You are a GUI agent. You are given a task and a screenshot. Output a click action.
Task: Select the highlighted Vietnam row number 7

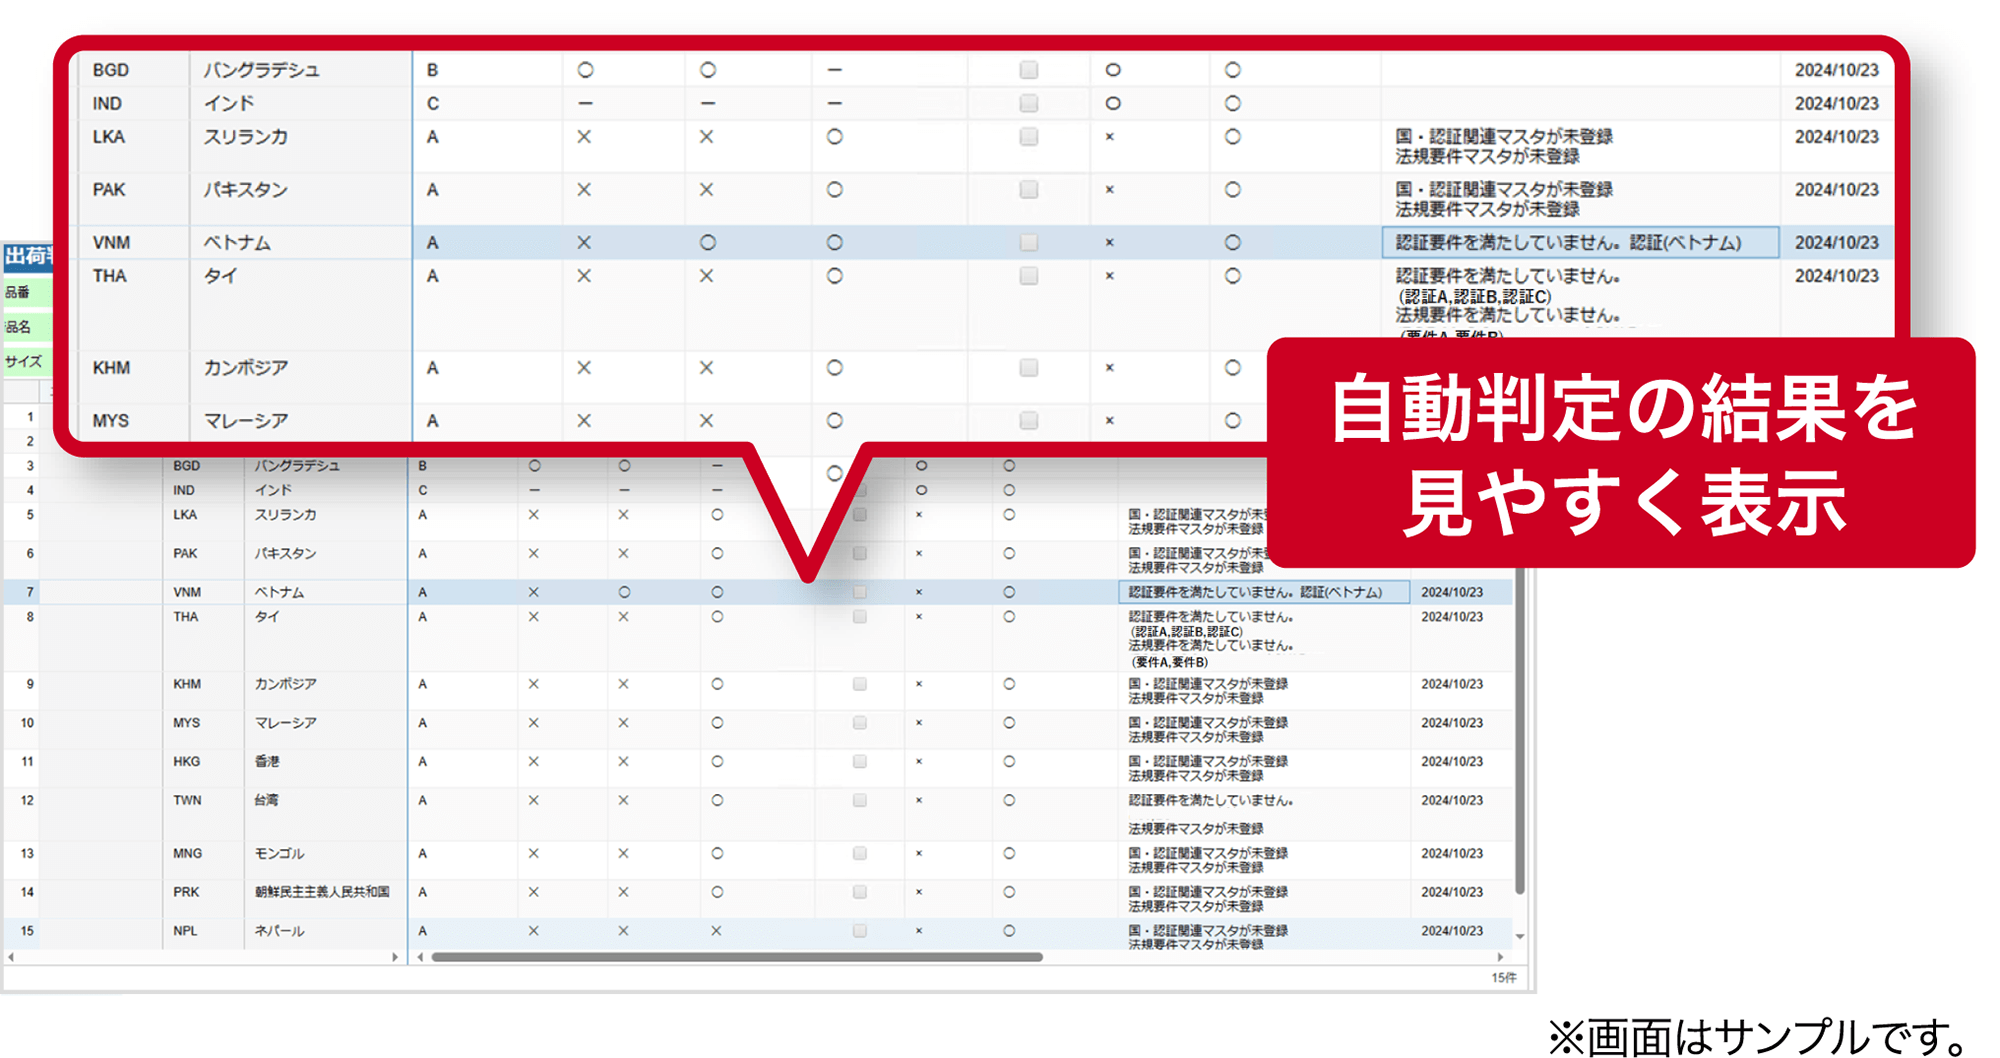tap(30, 591)
